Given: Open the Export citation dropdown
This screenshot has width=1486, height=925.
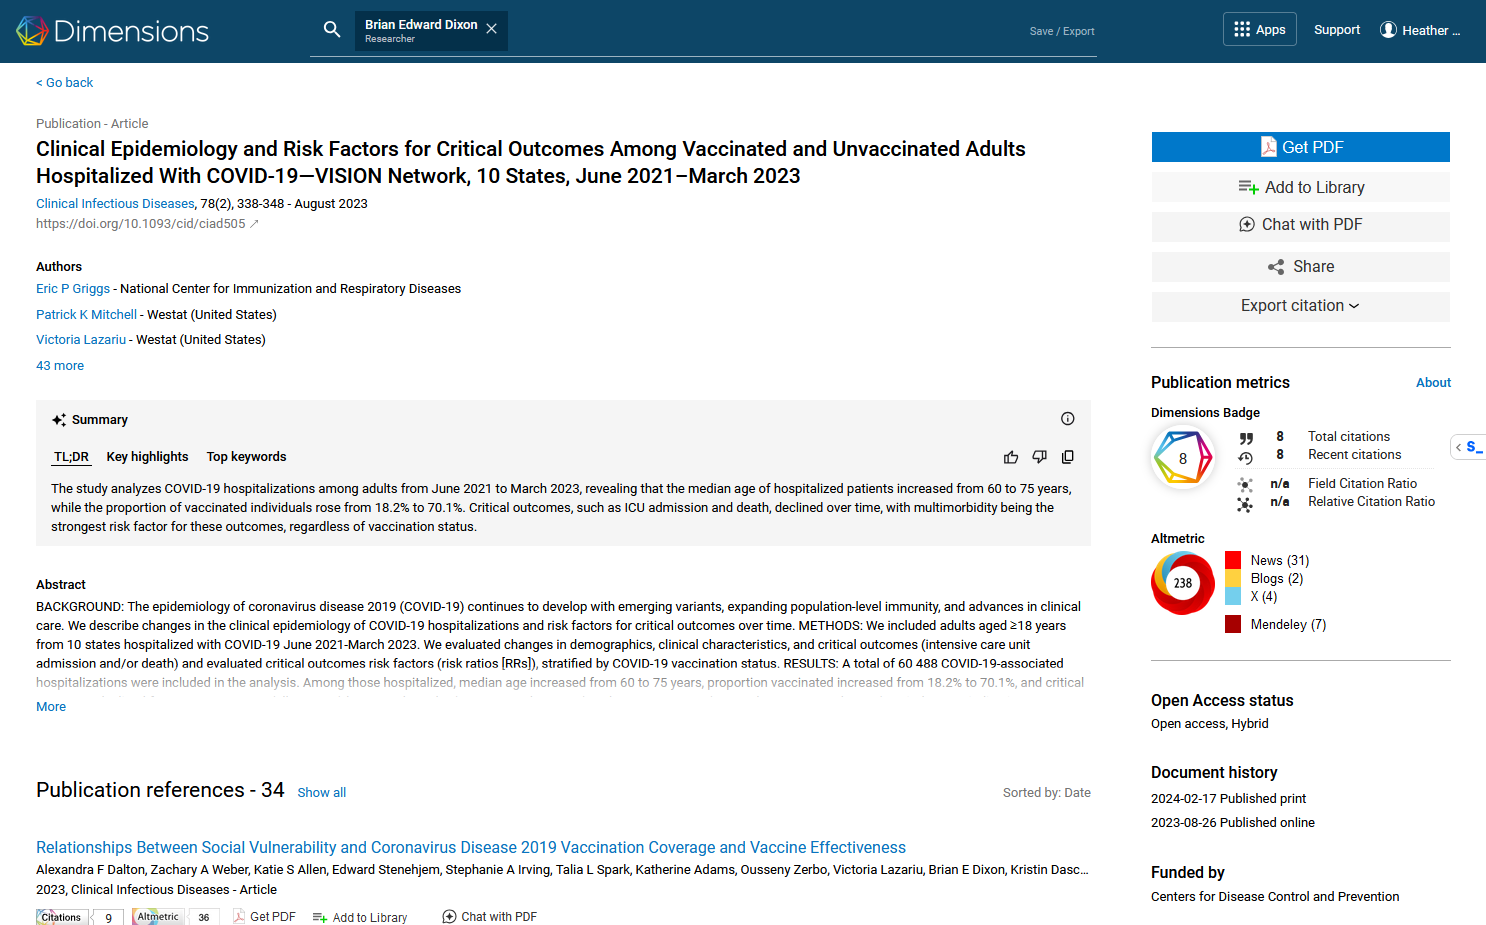Looking at the screenshot, I should coord(1300,306).
